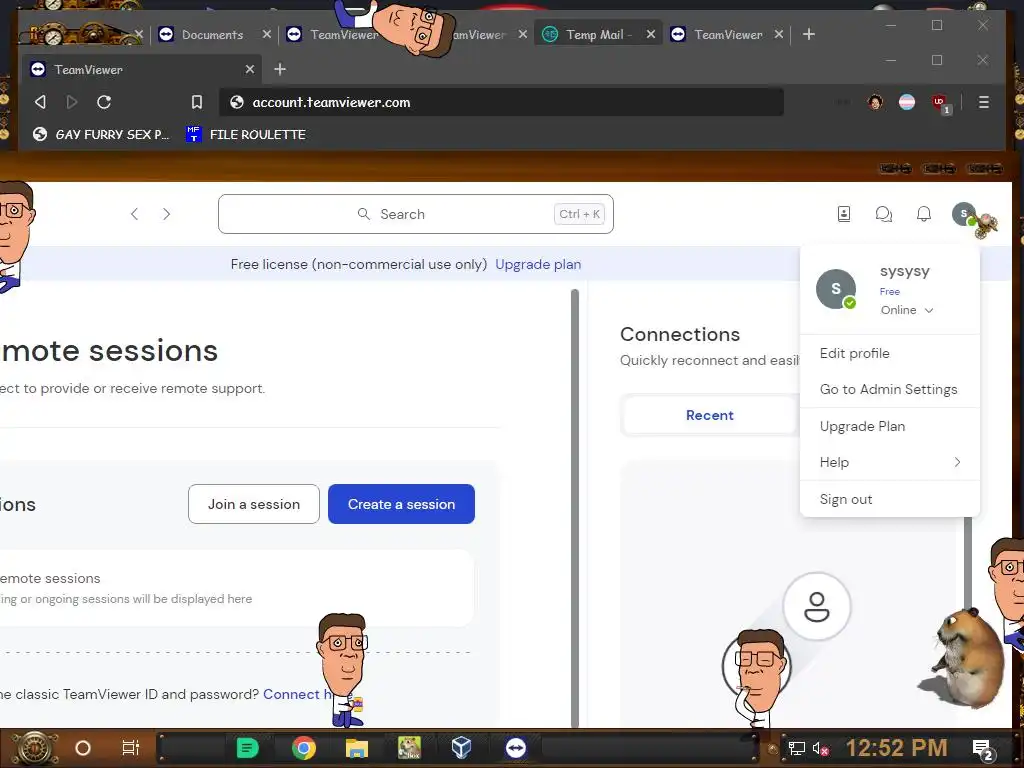Open File Explorer from taskbar
The height and width of the screenshot is (768, 1024).
[x=357, y=748]
